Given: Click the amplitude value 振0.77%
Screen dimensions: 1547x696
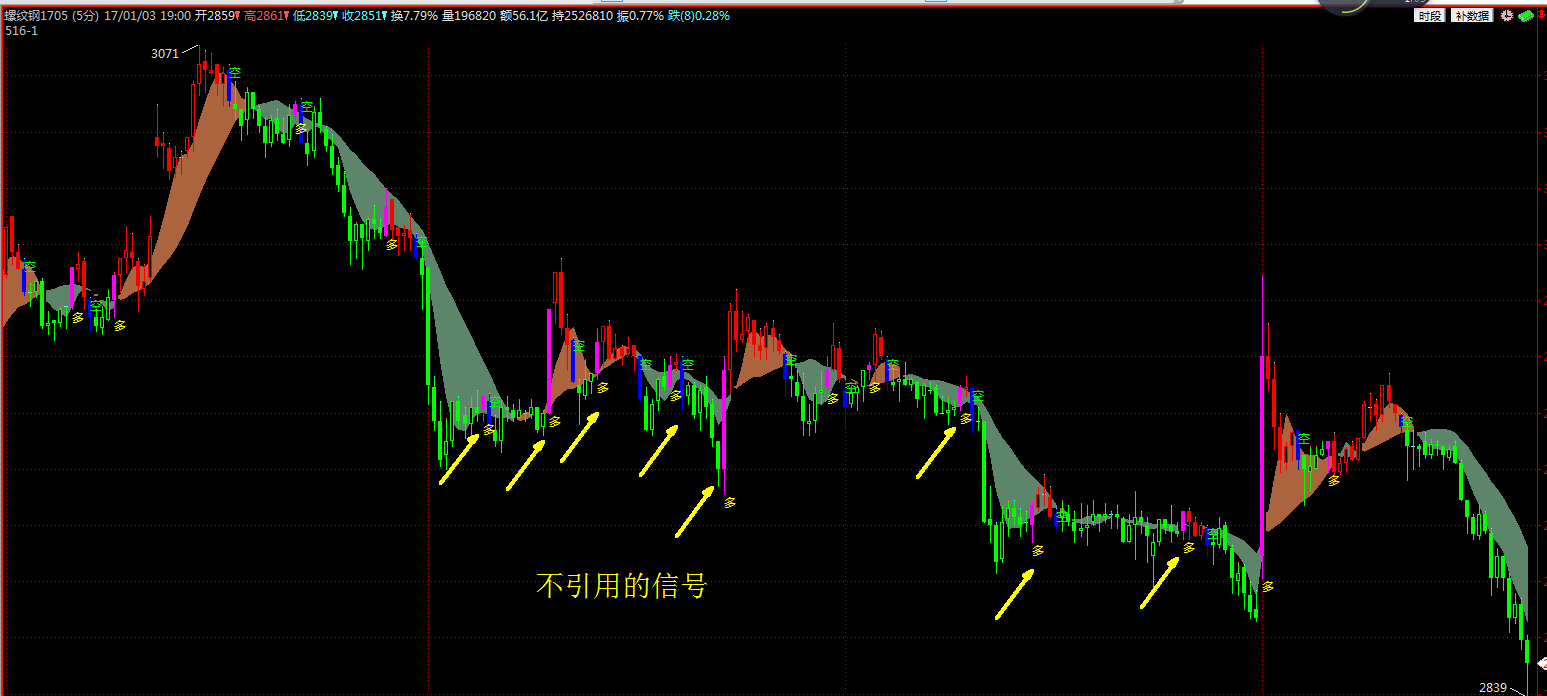Looking at the screenshot, I should (640, 15).
